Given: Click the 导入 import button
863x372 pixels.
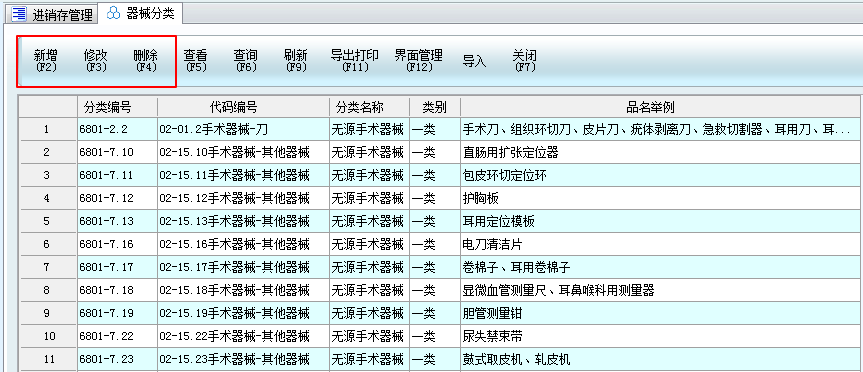Looking at the screenshot, I should [x=474, y=61].
